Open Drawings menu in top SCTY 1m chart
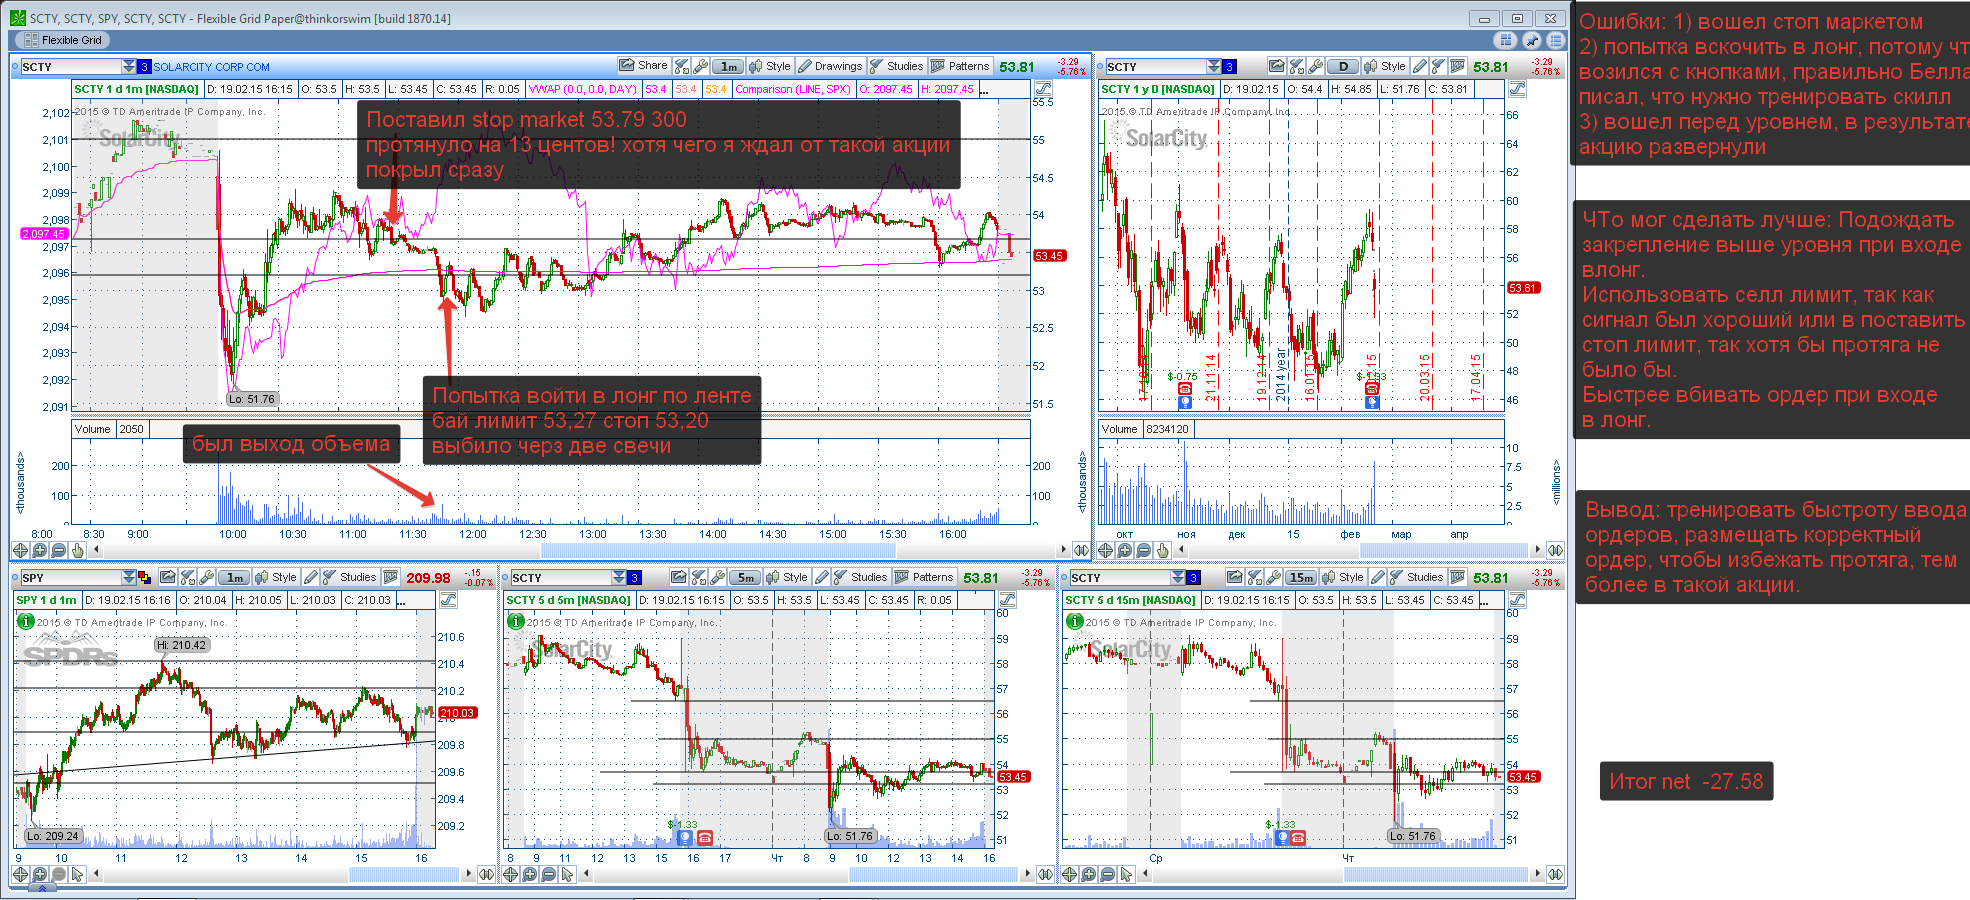 coord(830,66)
